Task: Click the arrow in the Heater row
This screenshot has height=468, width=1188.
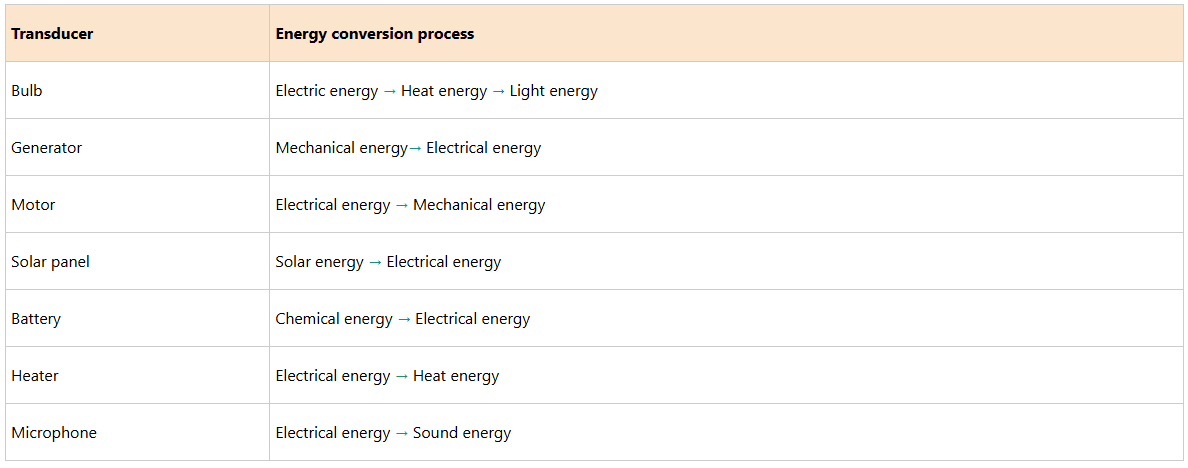Action: tap(401, 376)
